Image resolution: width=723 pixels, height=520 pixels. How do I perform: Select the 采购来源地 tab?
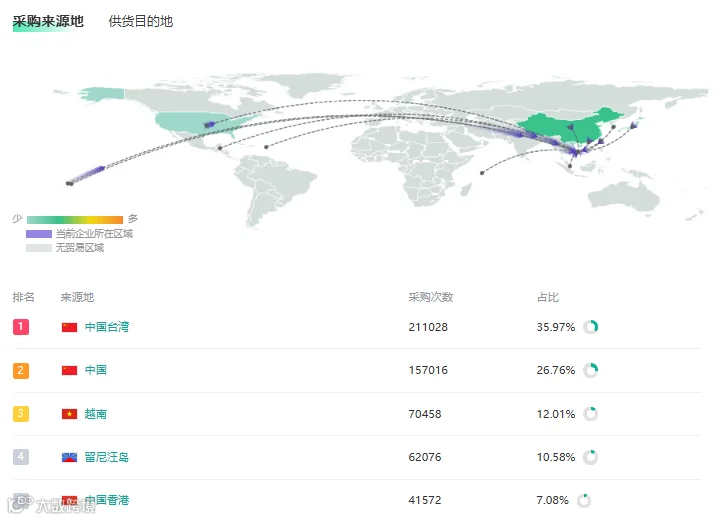pos(48,21)
